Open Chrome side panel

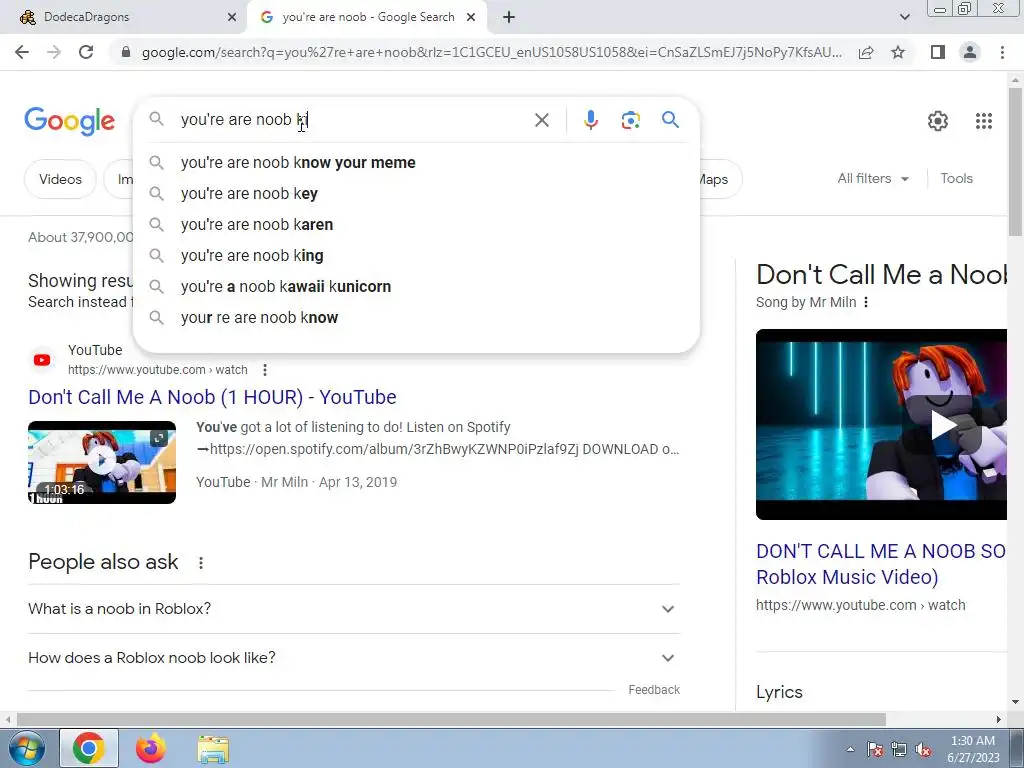(x=938, y=52)
